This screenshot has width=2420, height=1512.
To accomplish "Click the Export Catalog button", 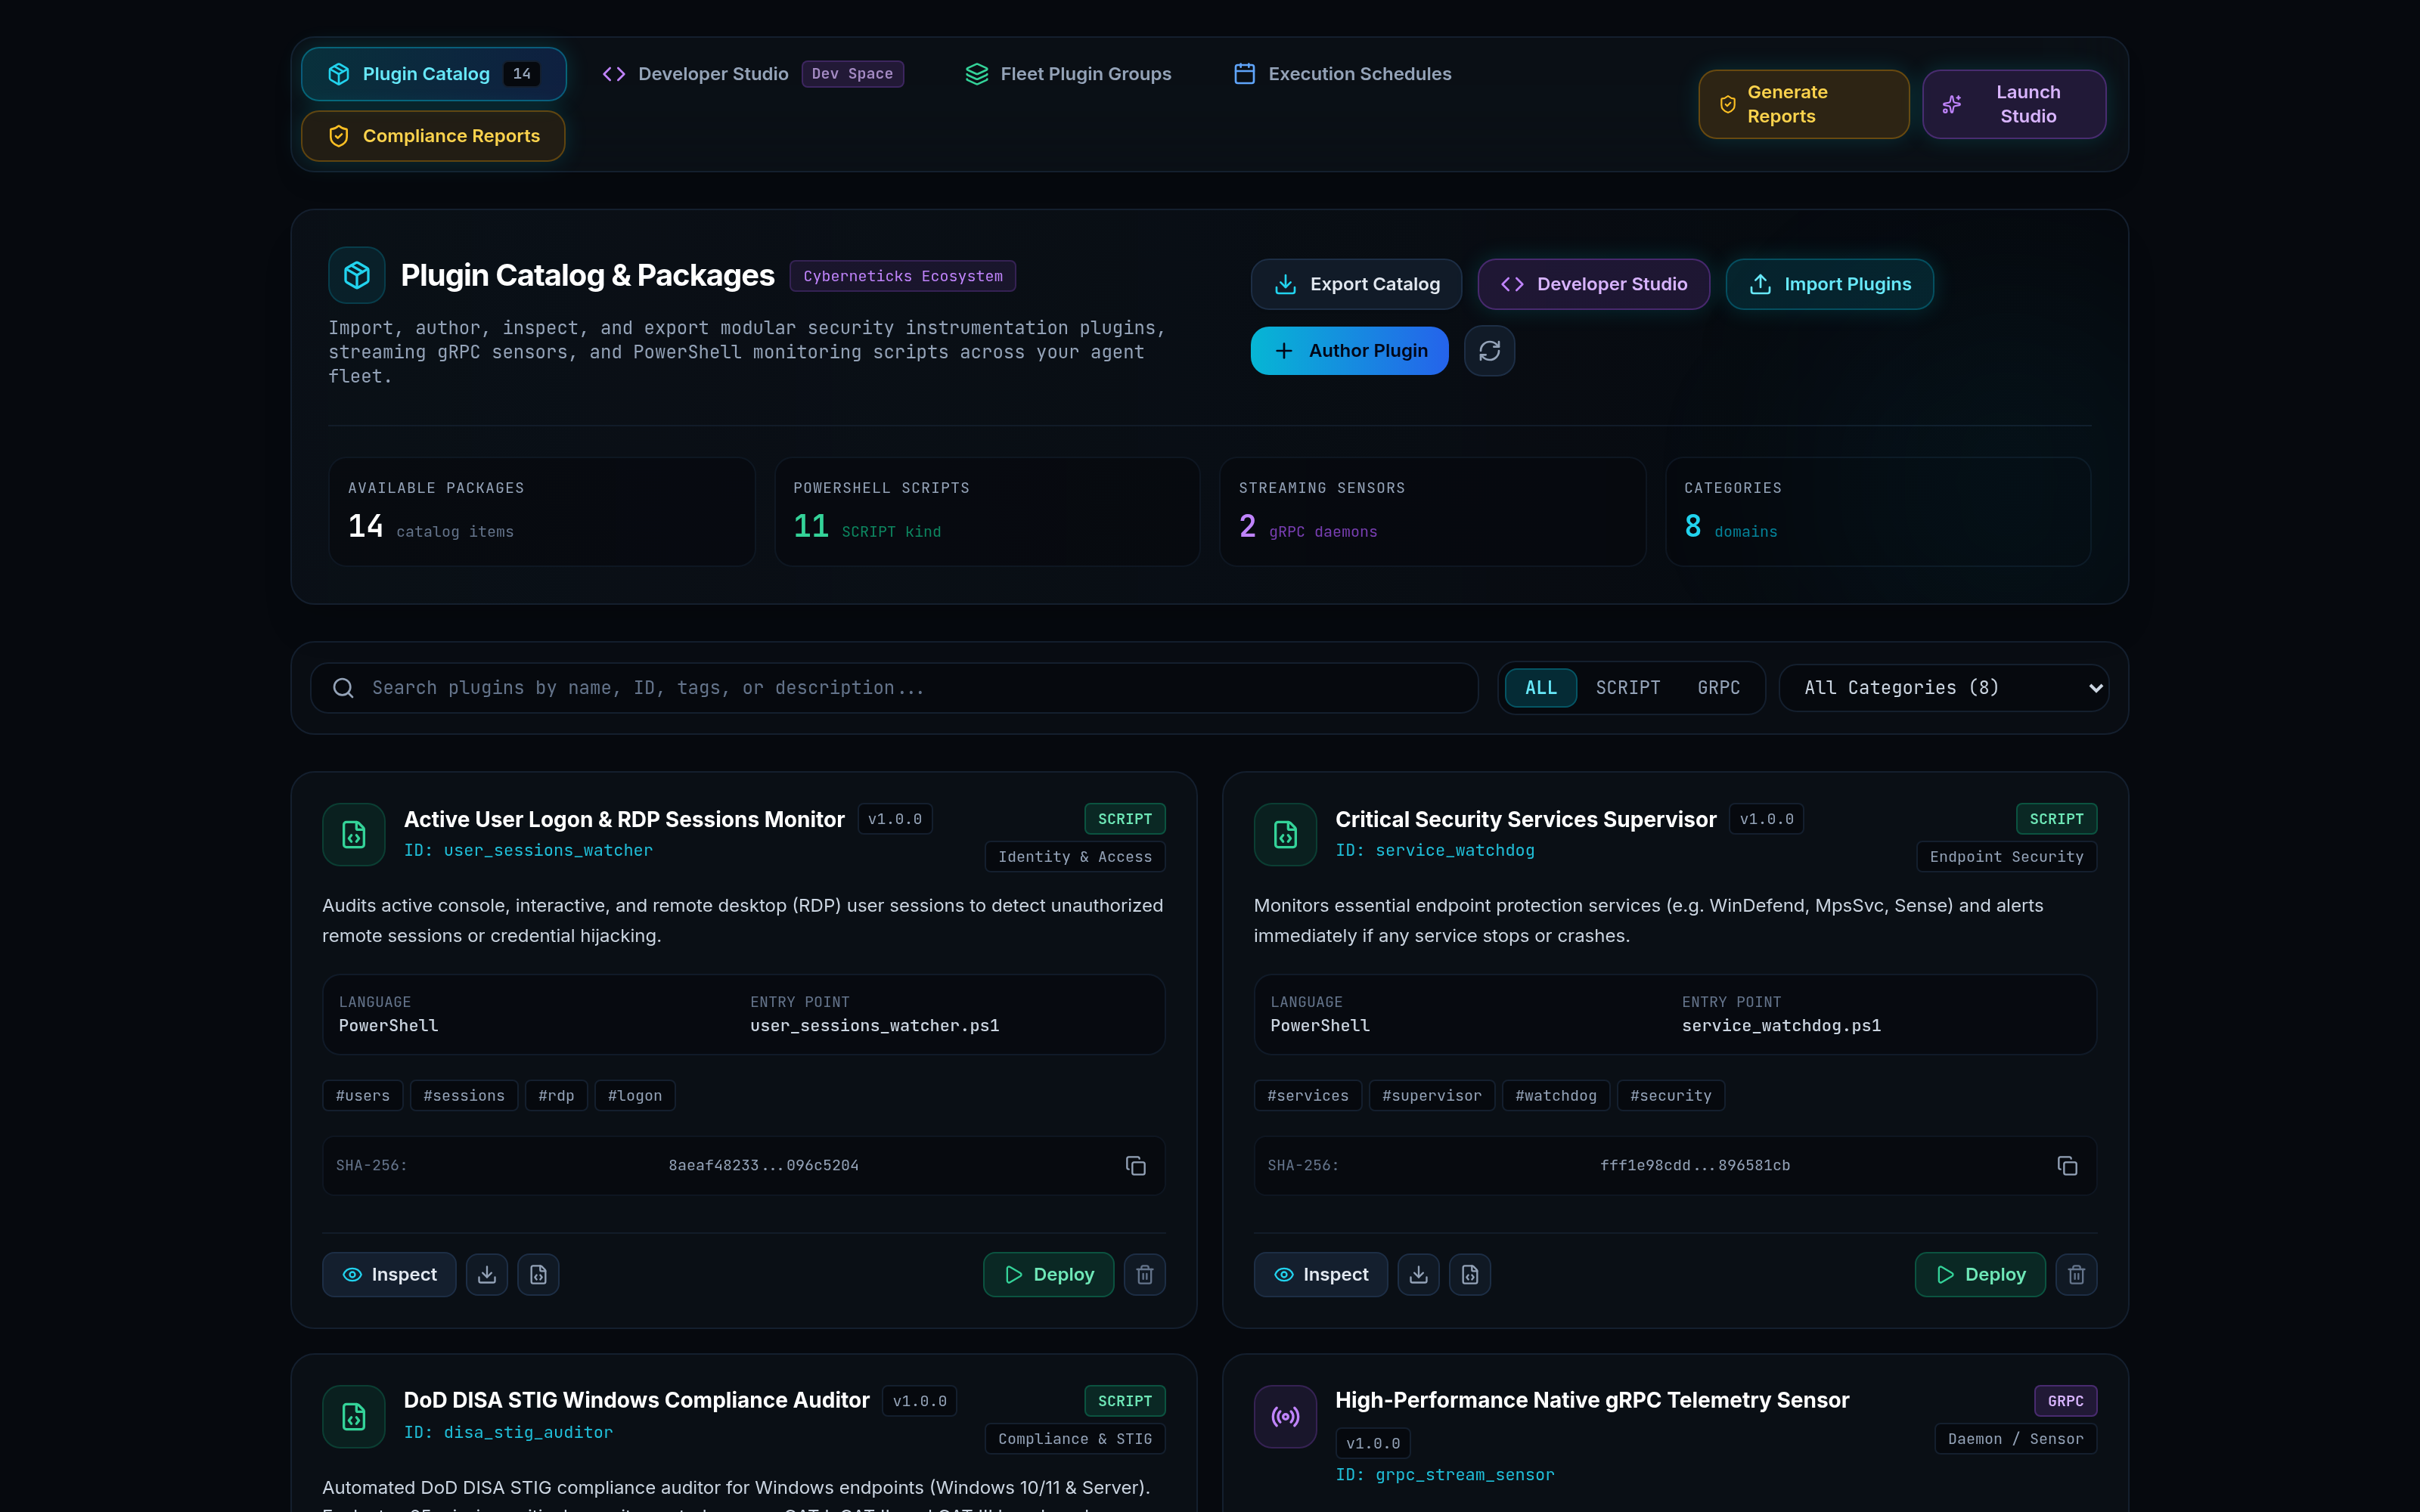I will click(x=1356, y=284).
